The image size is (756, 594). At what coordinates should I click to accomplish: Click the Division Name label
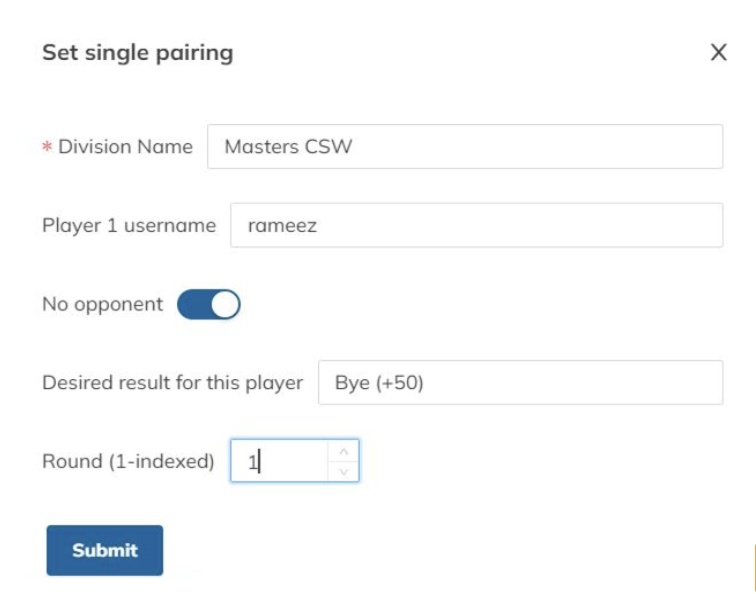point(125,147)
